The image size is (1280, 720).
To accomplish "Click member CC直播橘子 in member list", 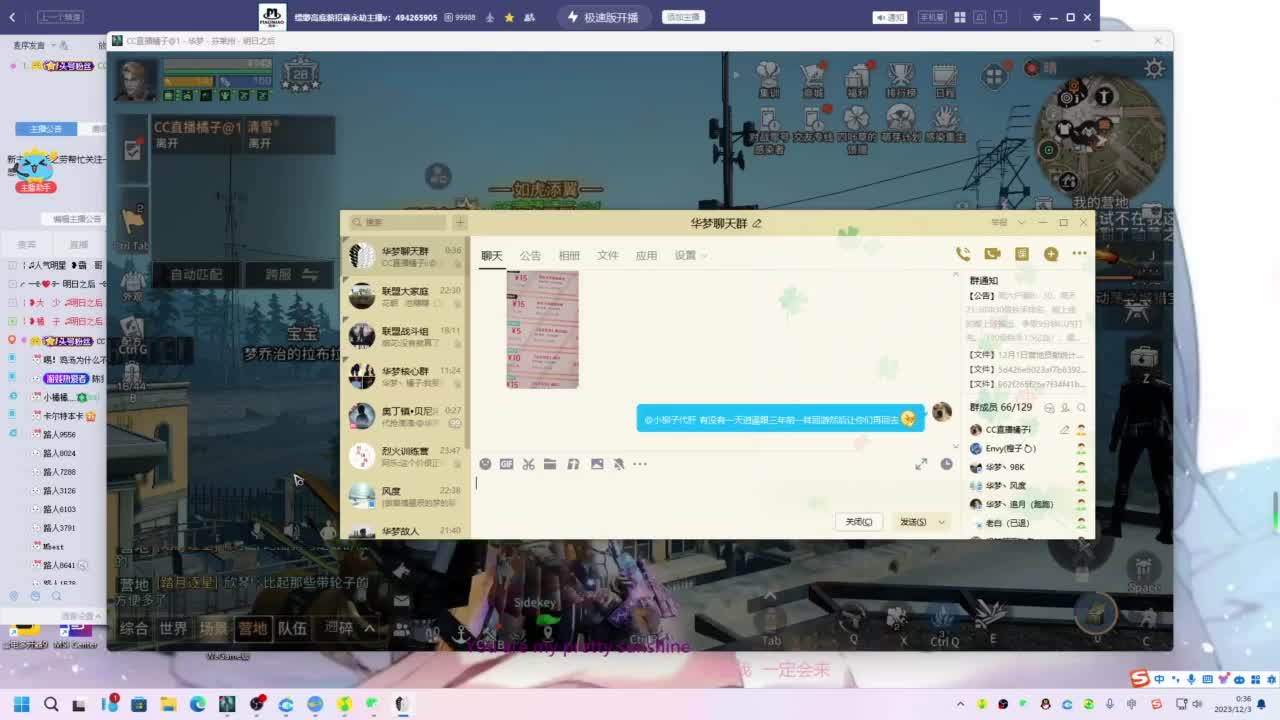I will (x=1027, y=430).
